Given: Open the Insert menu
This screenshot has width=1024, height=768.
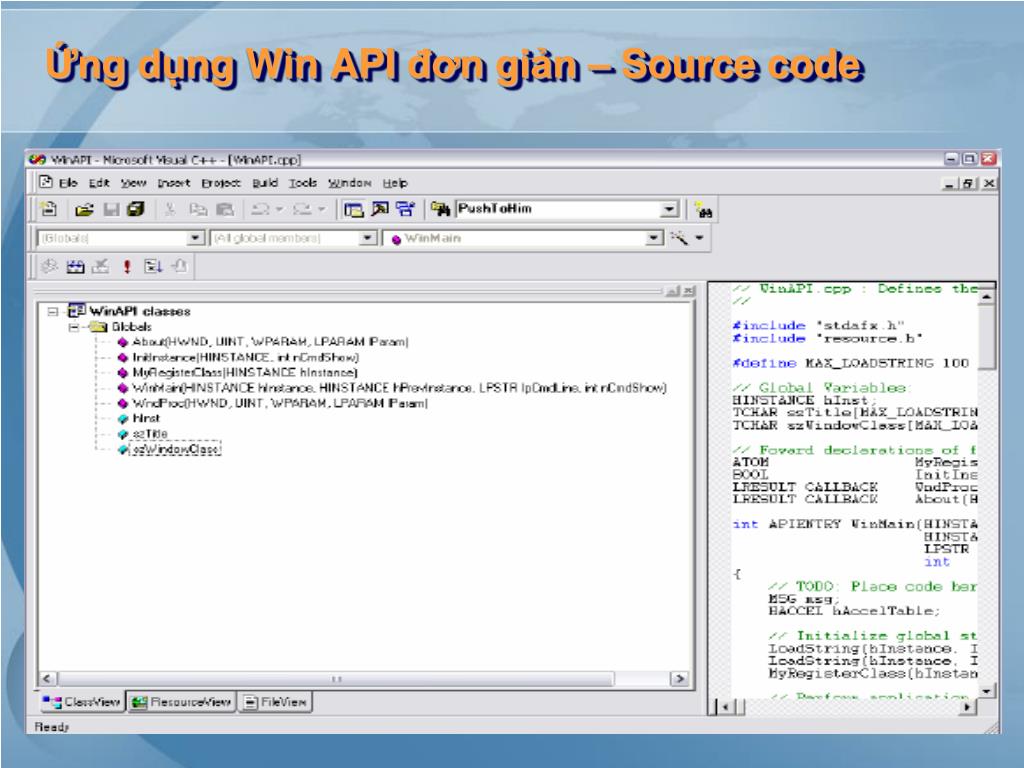Looking at the screenshot, I should [174, 183].
